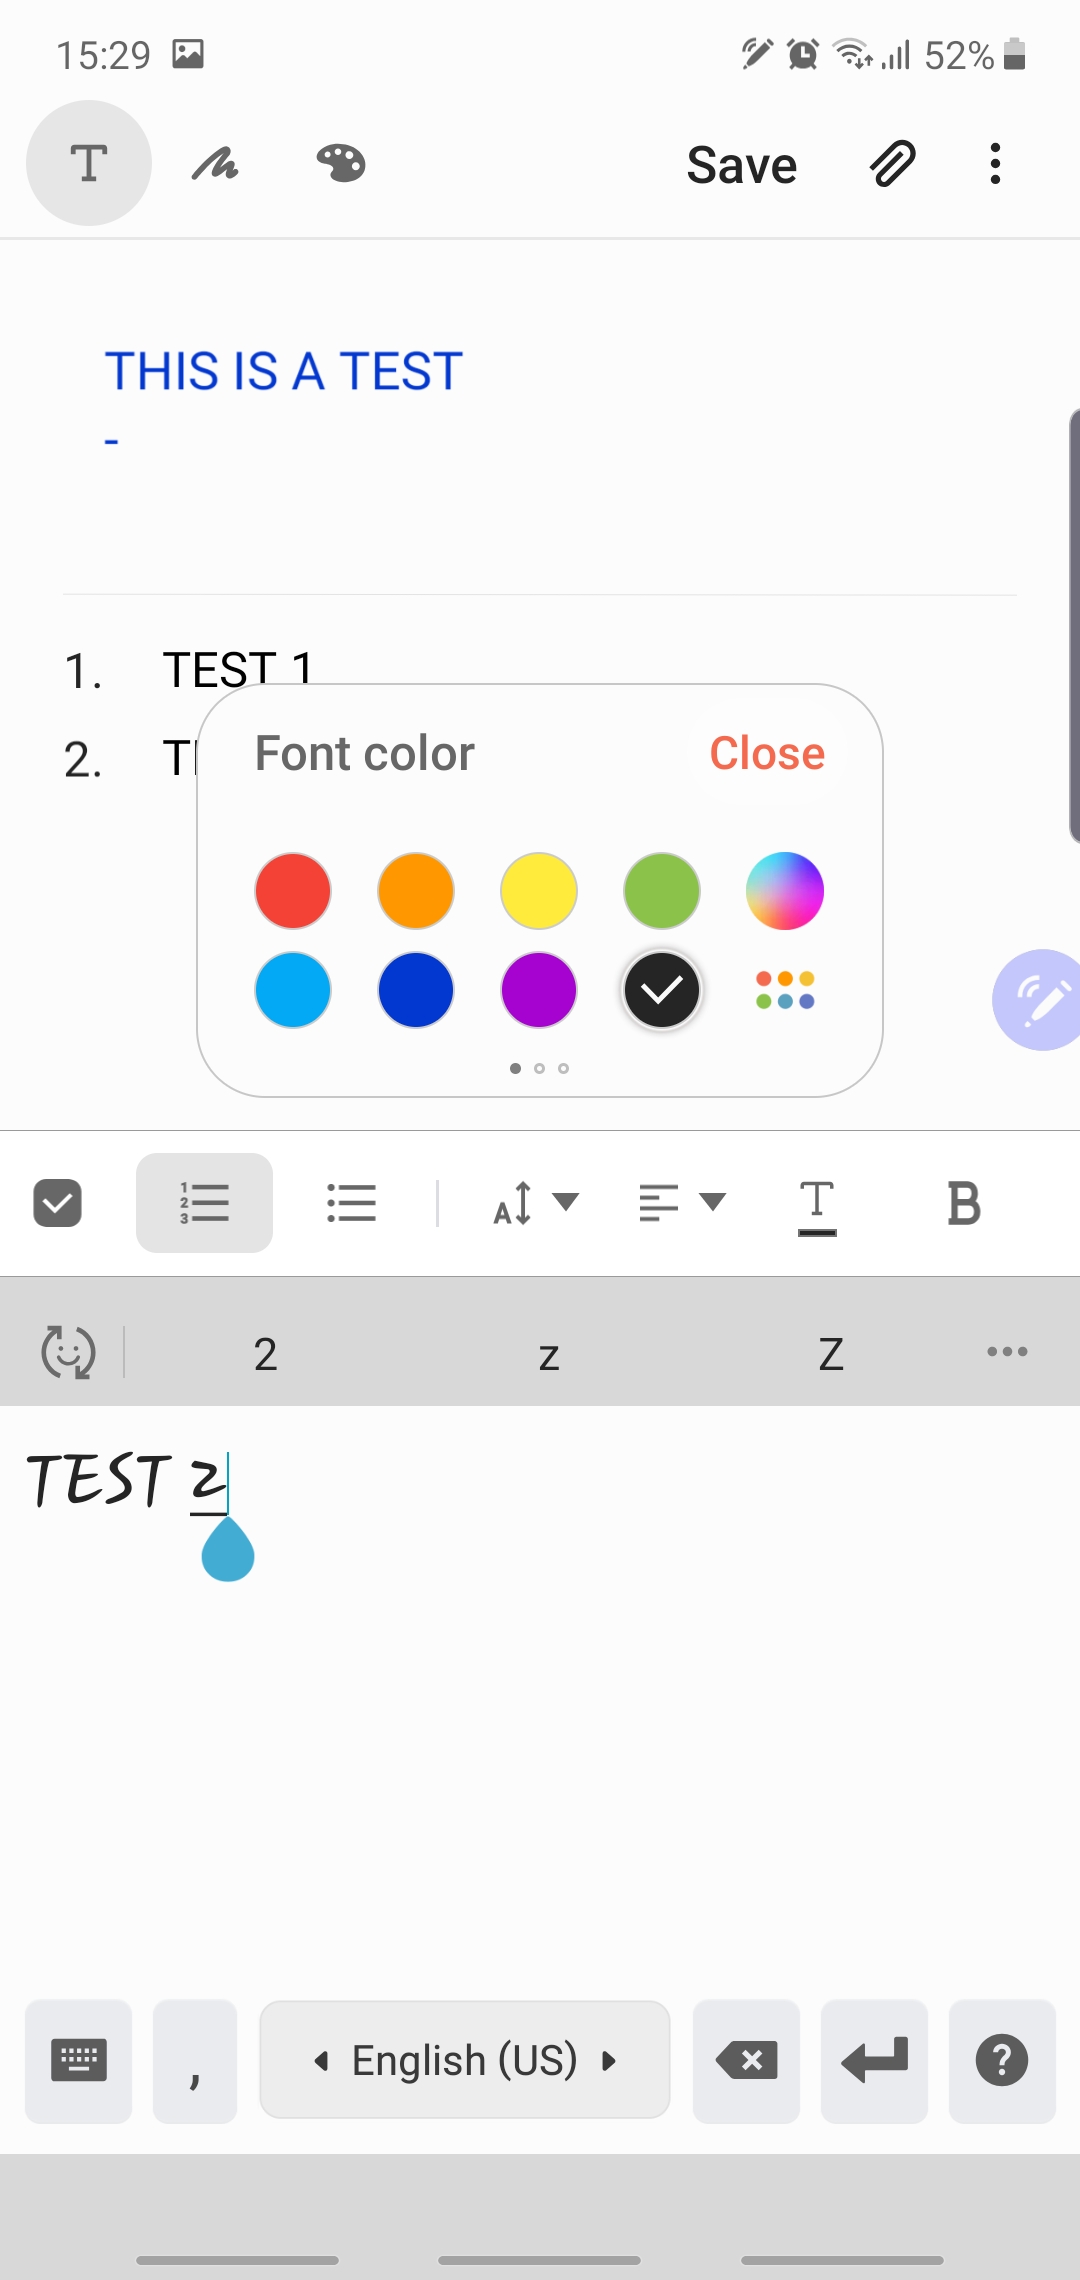
Task: Open the font color toolbar item
Action: coord(817,1204)
